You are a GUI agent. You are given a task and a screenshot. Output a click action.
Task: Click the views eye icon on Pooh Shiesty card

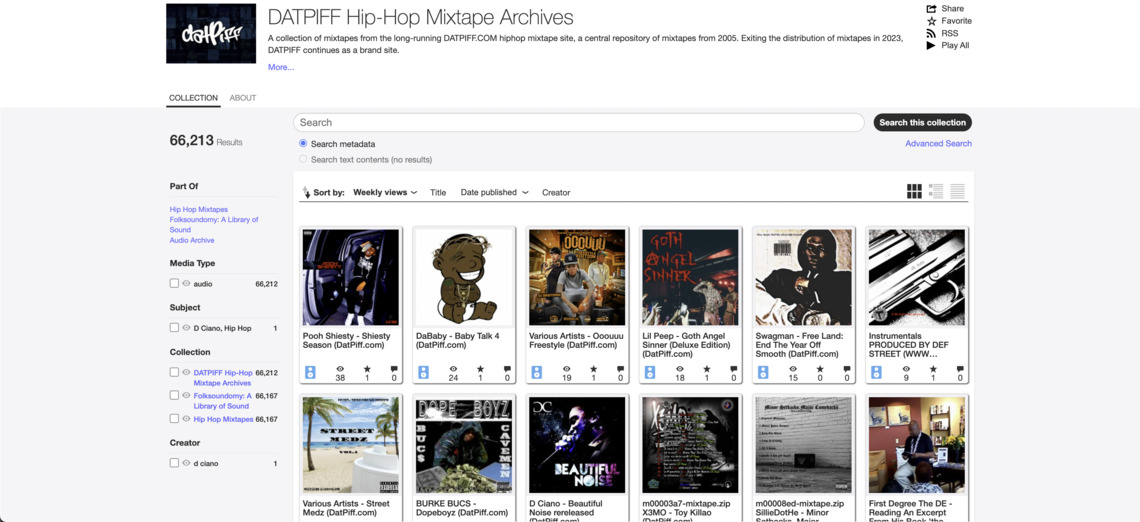(x=340, y=369)
